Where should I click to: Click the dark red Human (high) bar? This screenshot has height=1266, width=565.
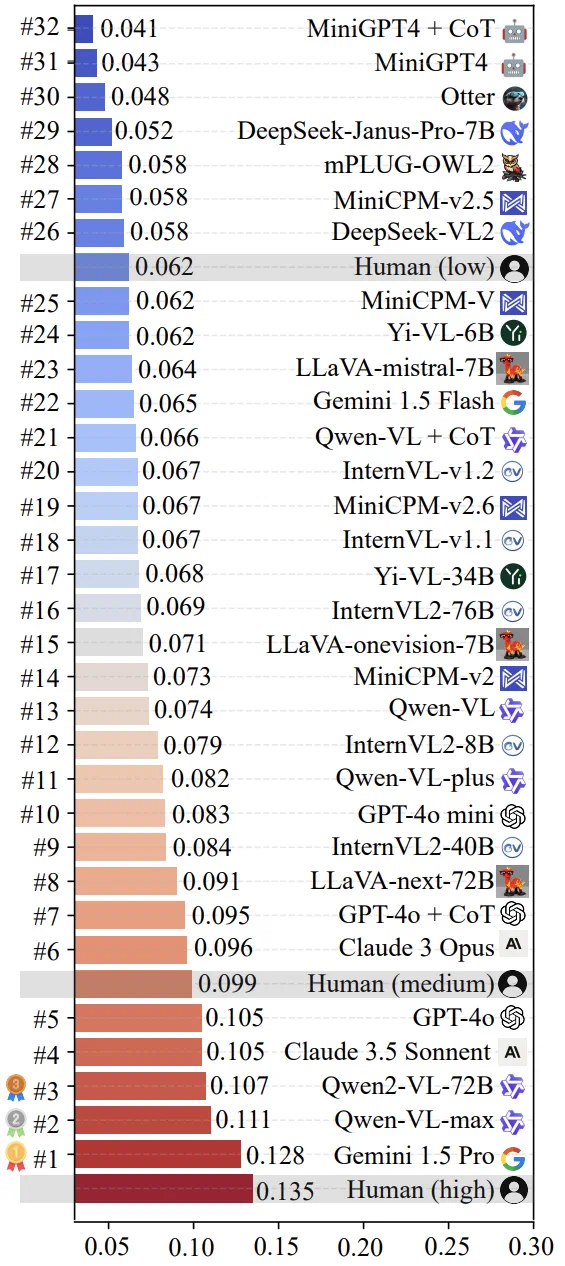(x=163, y=1190)
